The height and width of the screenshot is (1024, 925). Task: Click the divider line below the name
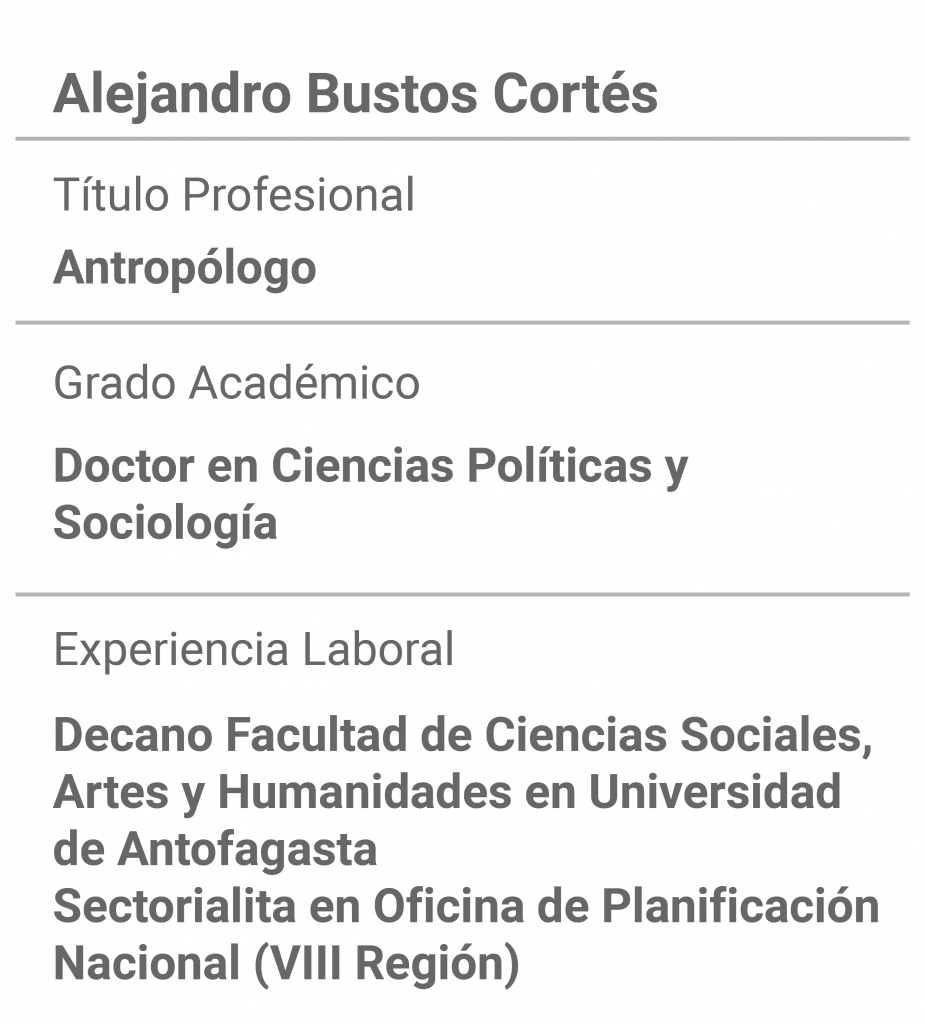pos(462,138)
